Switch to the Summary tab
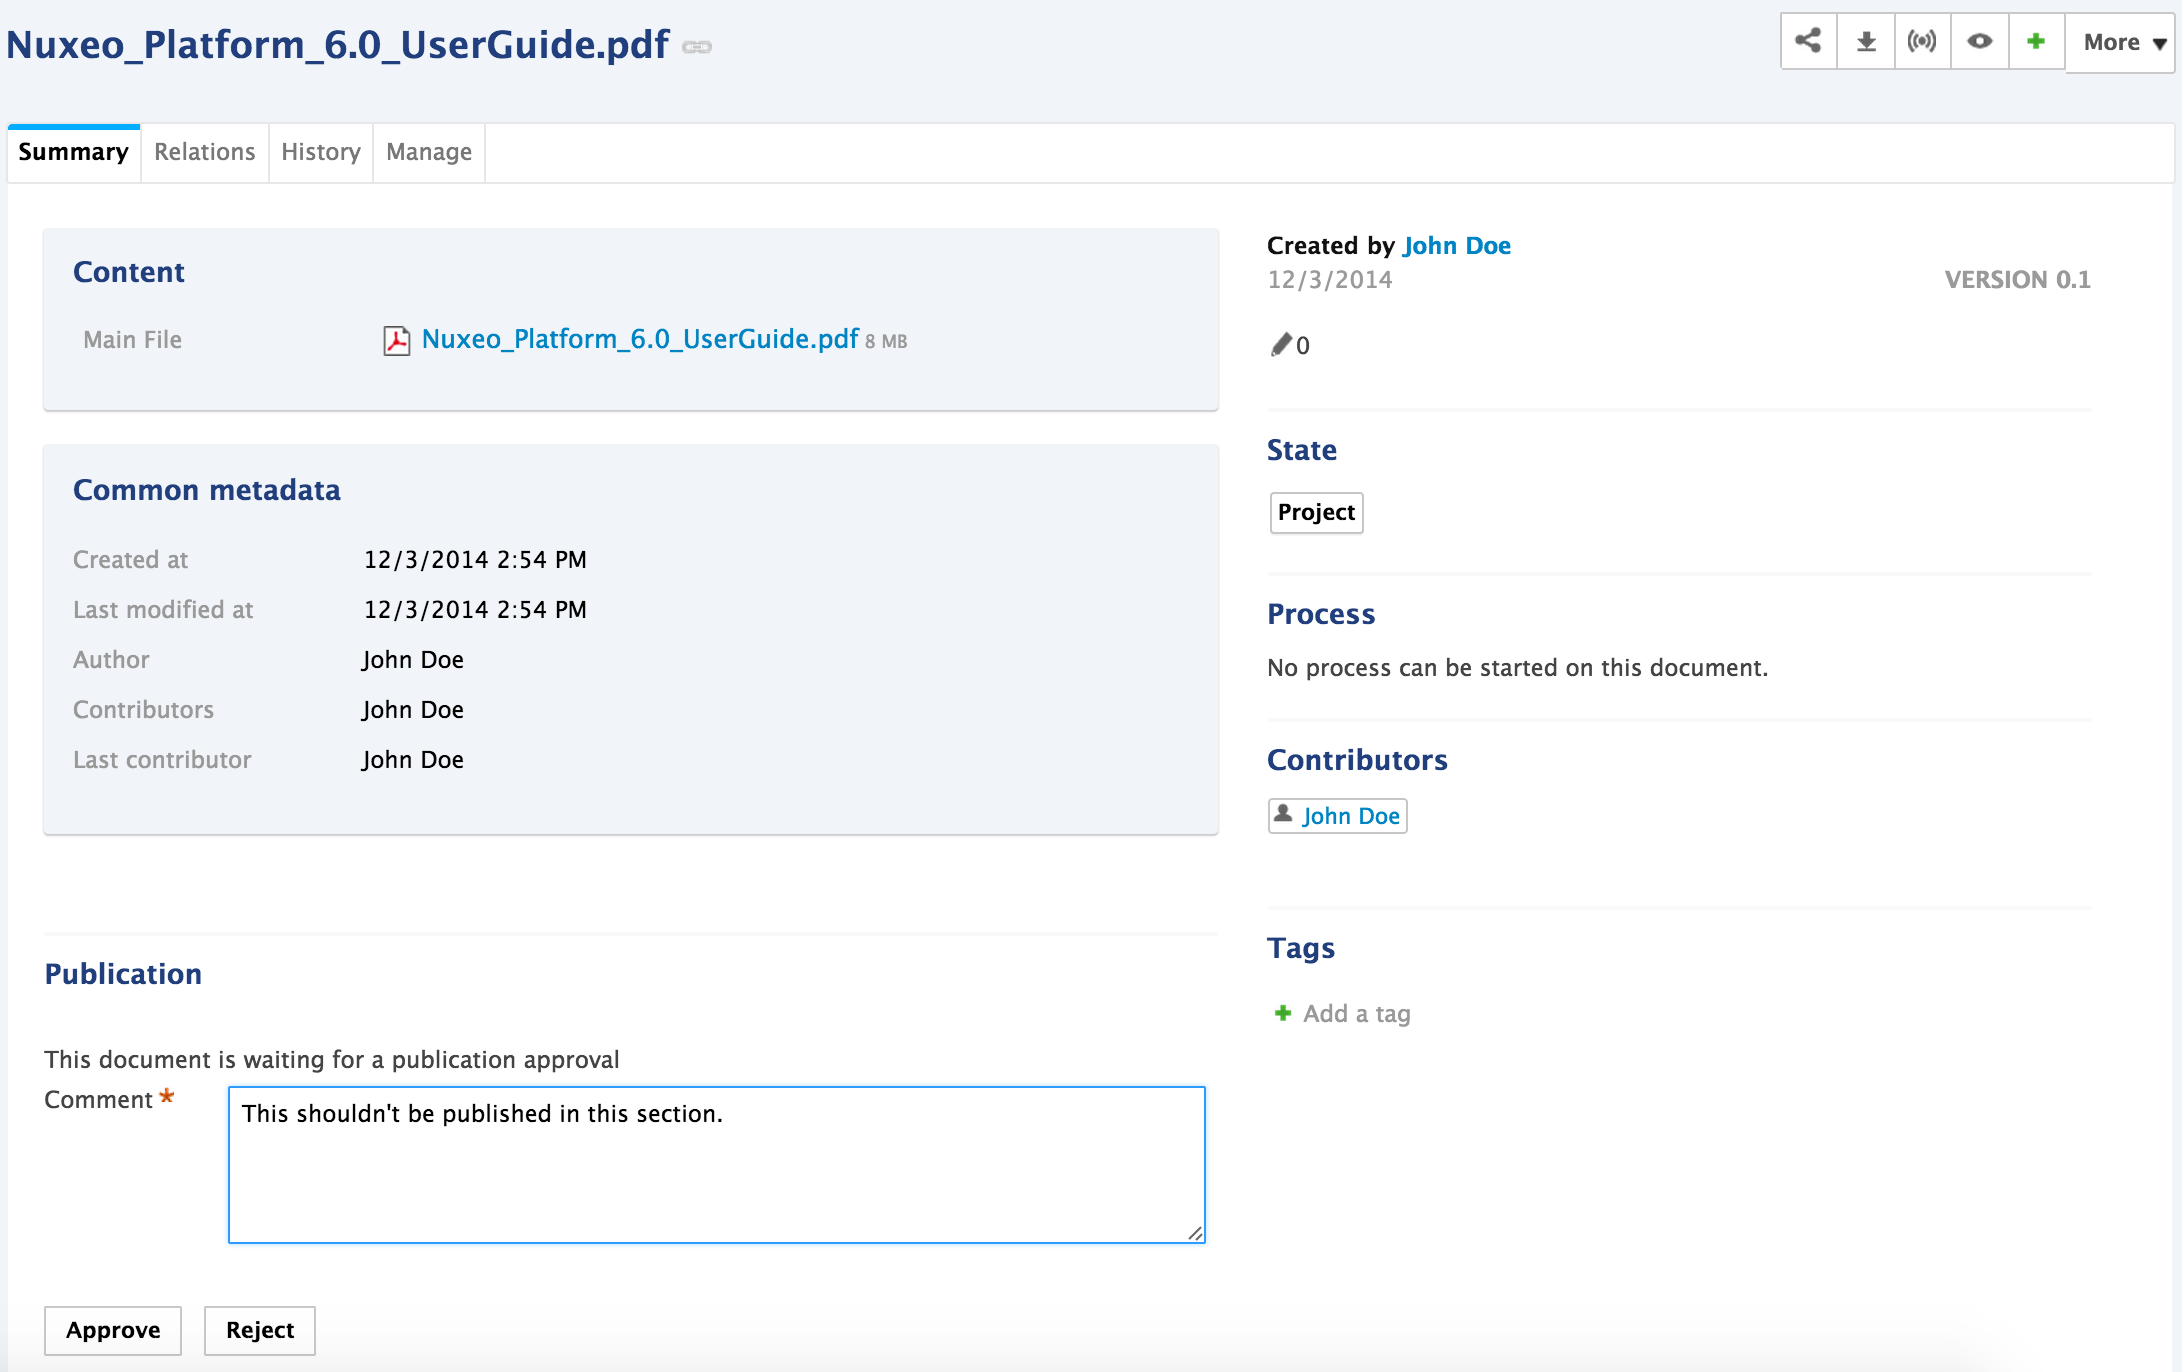Screen dimensions: 2182x1372 (74, 152)
